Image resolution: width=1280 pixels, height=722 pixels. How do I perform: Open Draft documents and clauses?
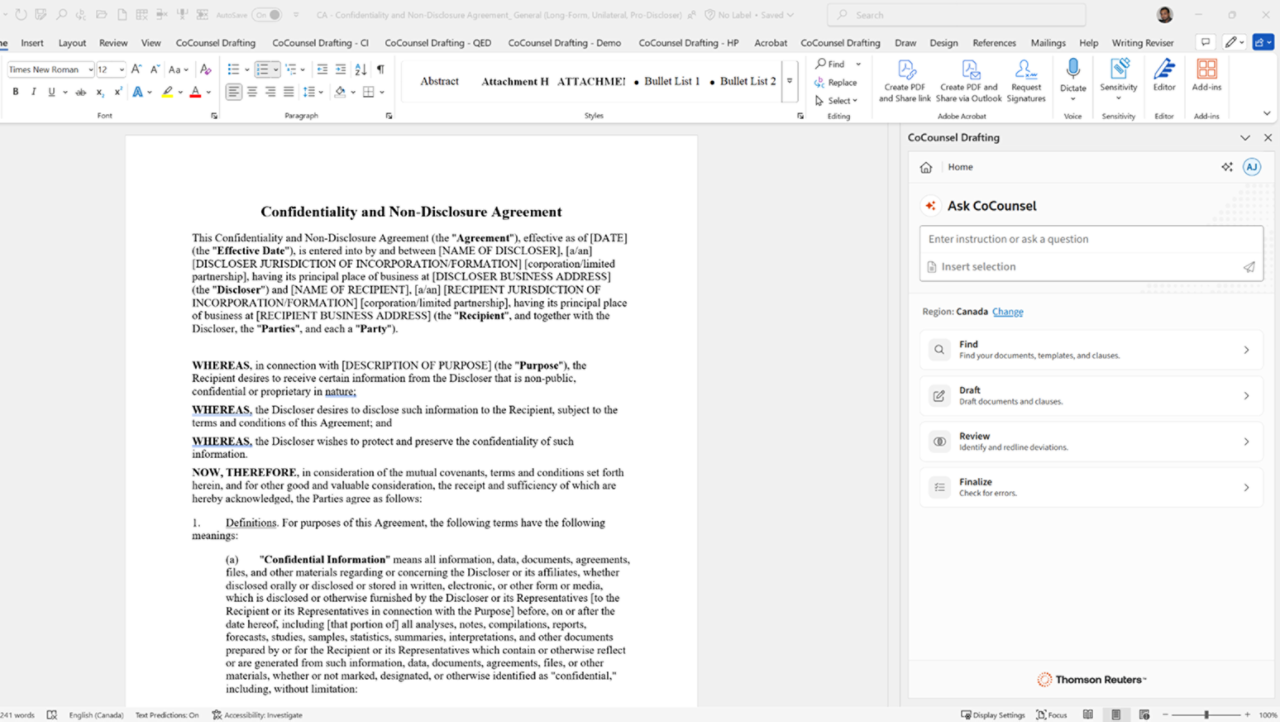[x=1091, y=396]
